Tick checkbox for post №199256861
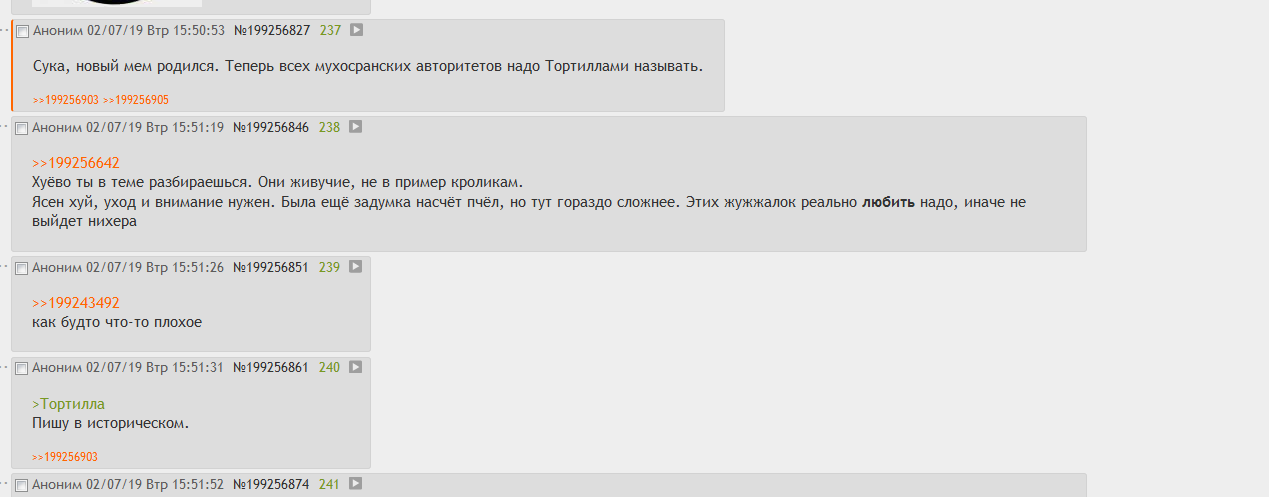The height and width of the screenshot is (497, 1269). pos(22,369)
